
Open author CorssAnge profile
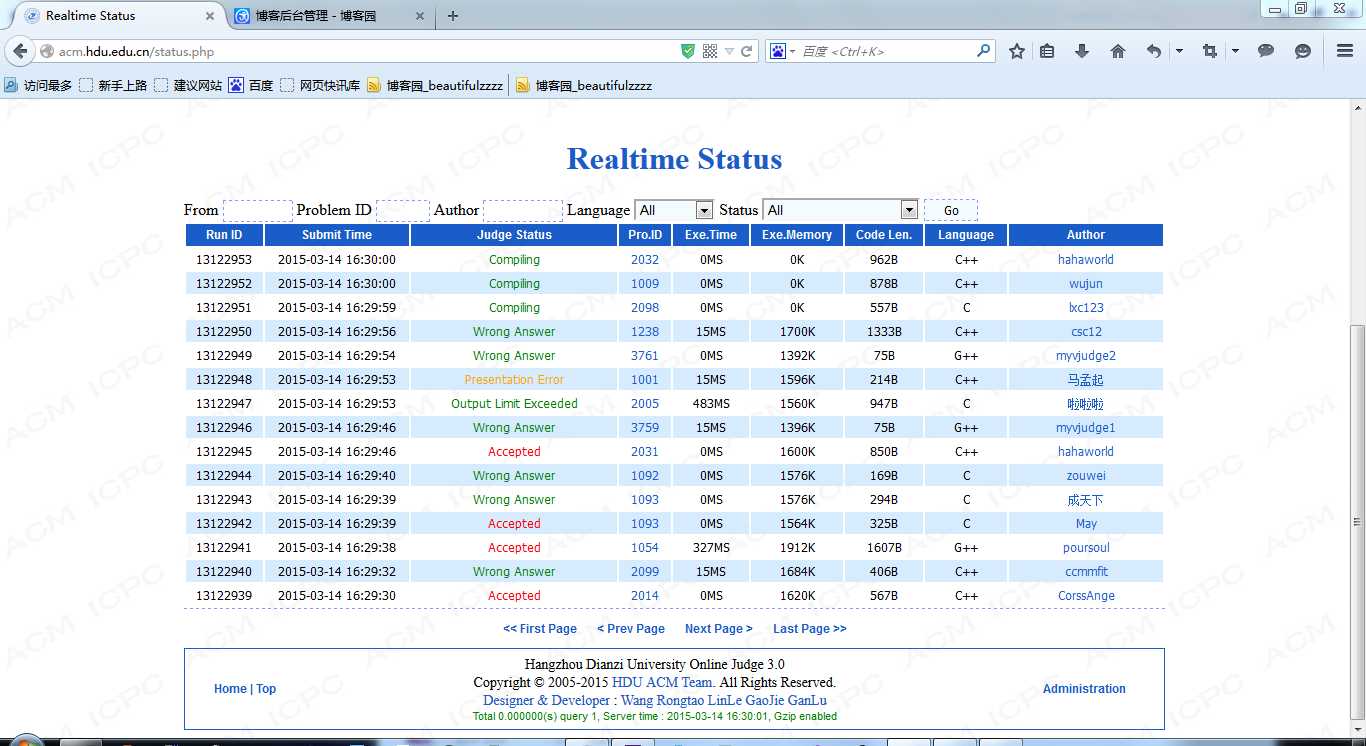pos(1086,596)
